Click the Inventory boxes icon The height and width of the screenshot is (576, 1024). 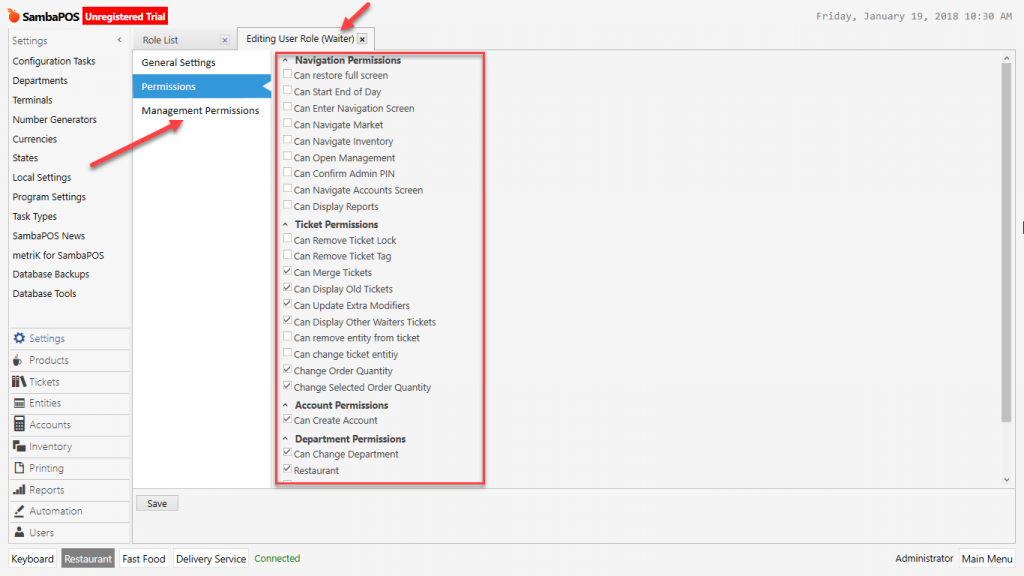click(x=19, y=446)
